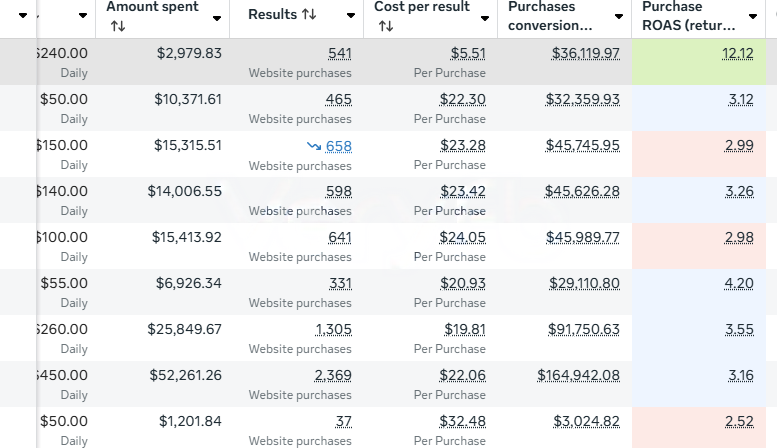
Task: Expand Cost per result column dropdown
Action: pos(484,16)
